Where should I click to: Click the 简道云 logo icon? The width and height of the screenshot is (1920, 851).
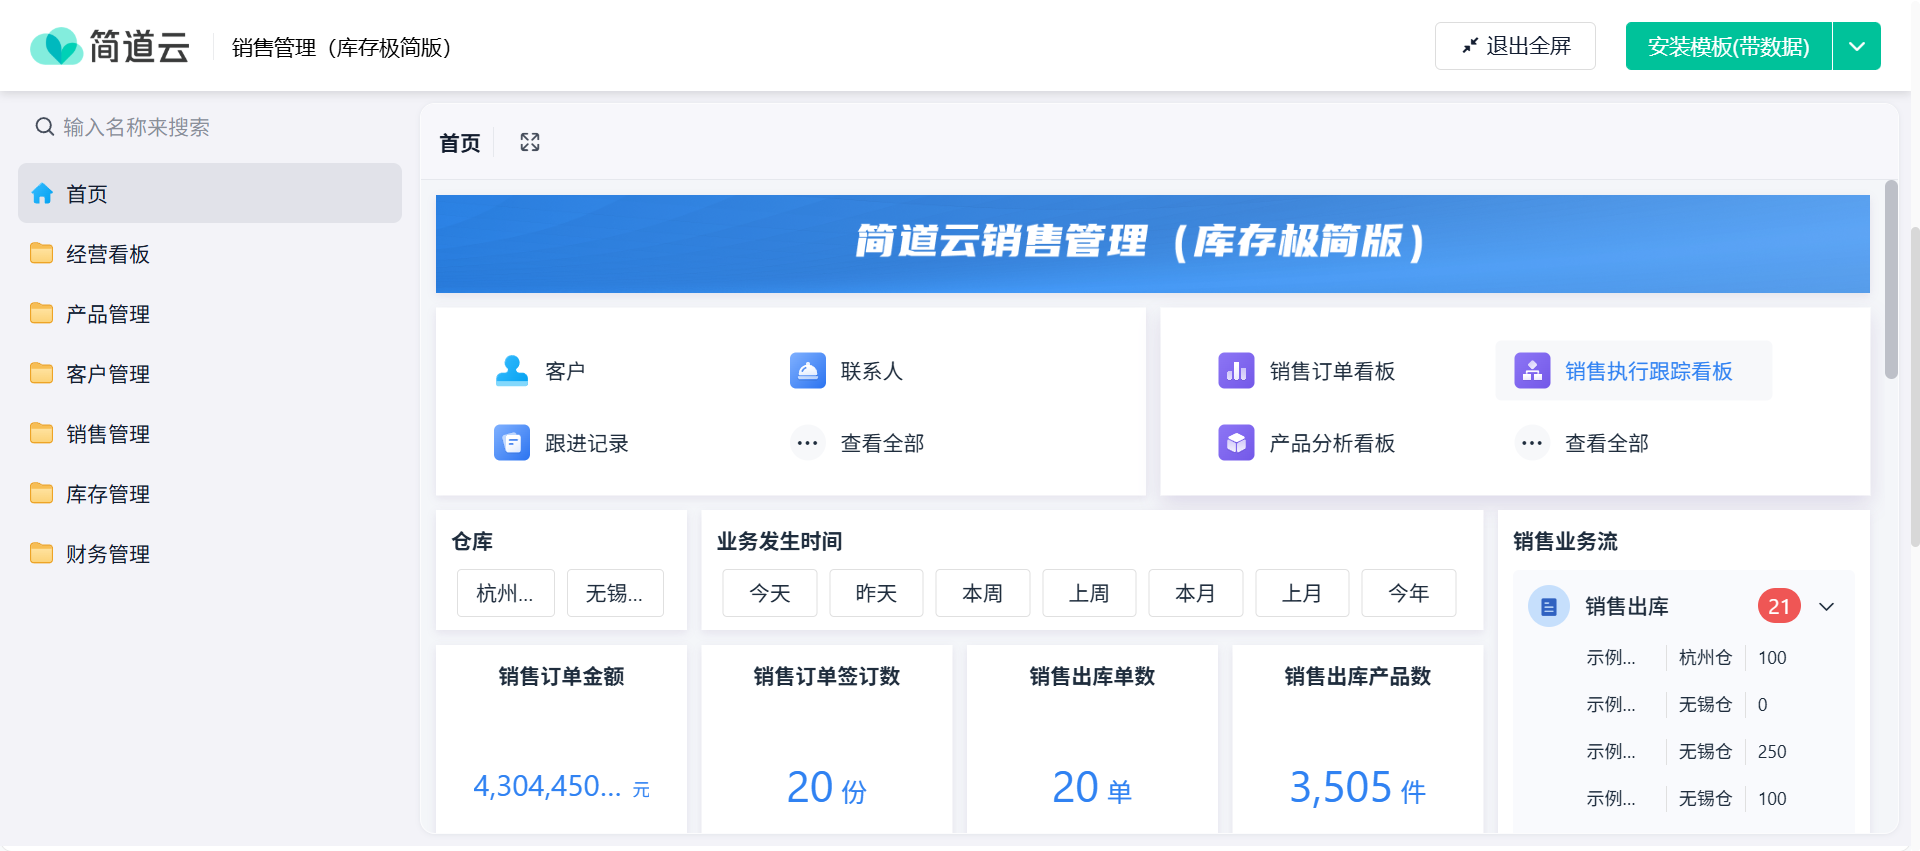coord(56,46)
